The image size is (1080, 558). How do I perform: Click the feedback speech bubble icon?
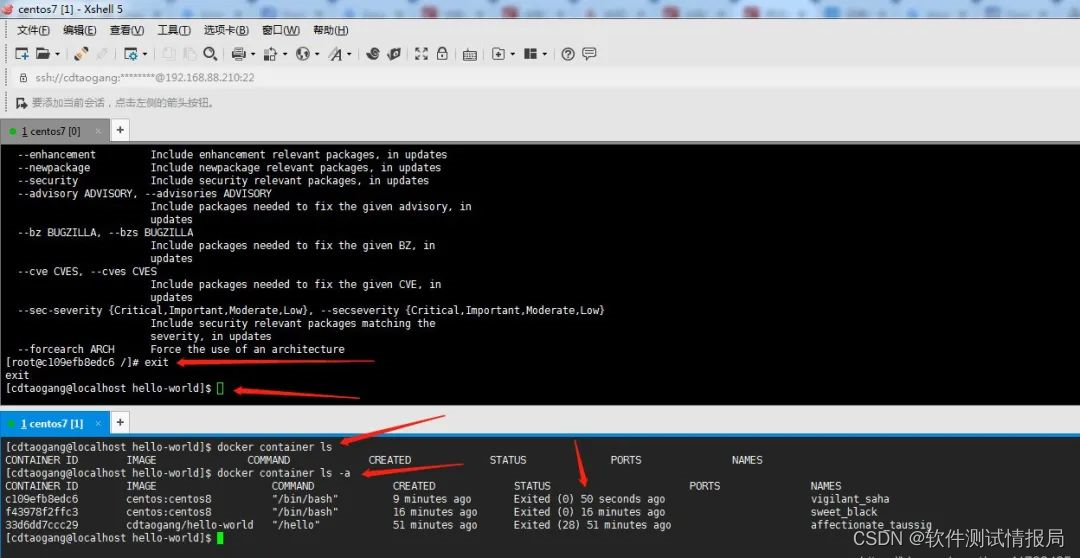click(589, 54)
